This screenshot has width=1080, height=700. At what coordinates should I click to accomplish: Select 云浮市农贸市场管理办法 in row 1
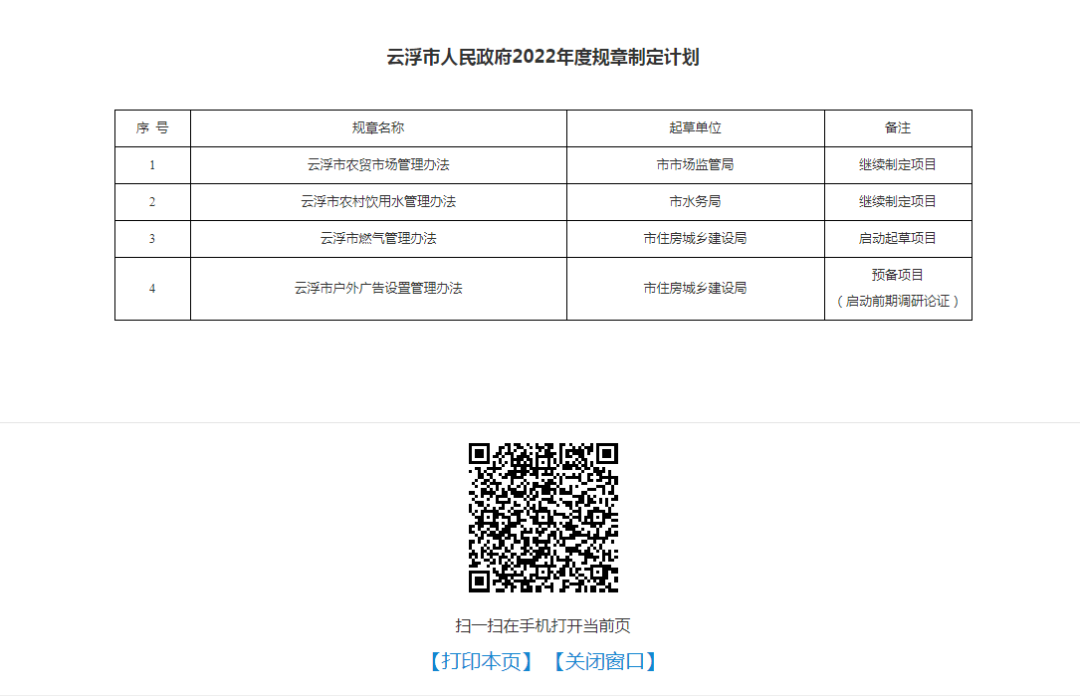pyautogui.click(x=378, y=165)
